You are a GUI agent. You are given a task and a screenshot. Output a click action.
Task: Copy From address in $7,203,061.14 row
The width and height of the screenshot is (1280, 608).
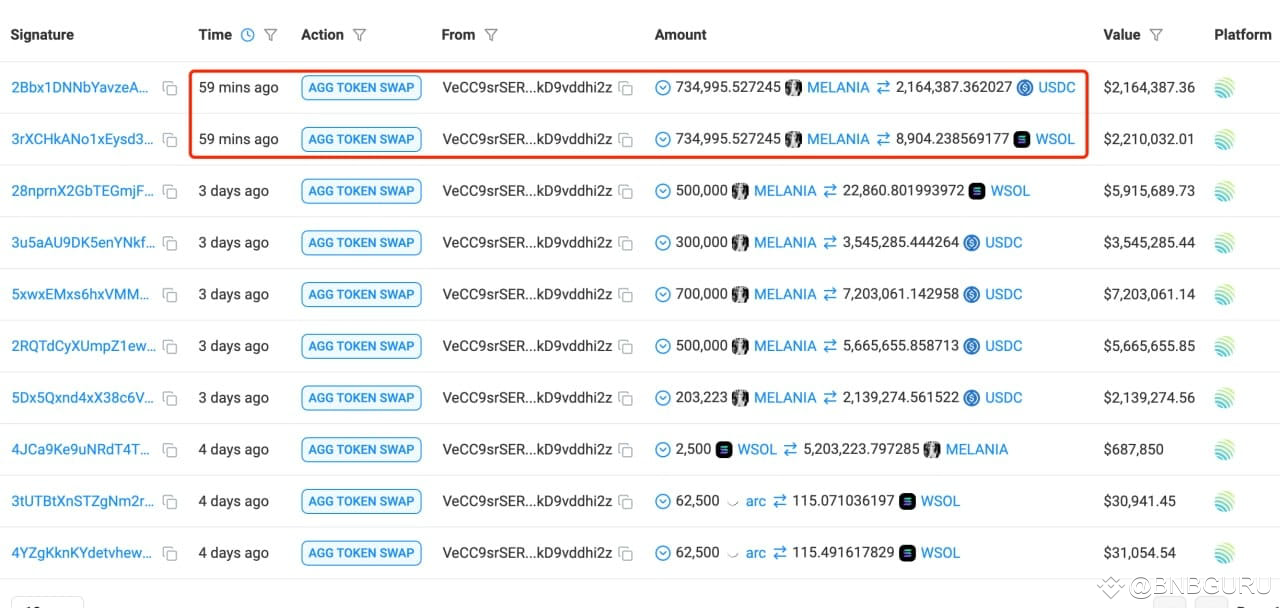[x=625, y=295]
